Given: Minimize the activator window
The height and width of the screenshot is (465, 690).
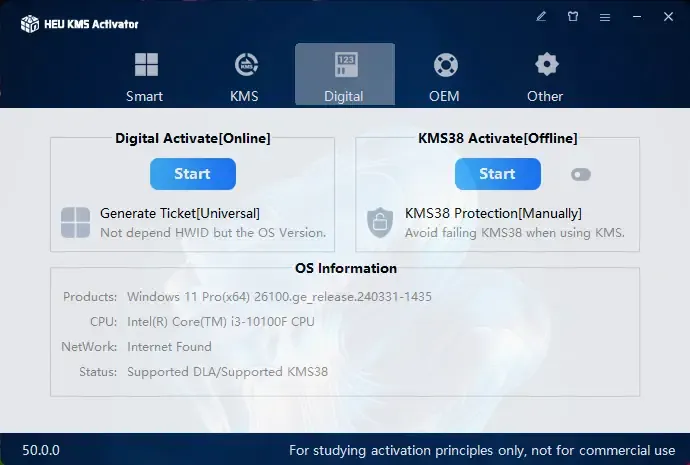Looking at the screenshot, I should point(637,17).
